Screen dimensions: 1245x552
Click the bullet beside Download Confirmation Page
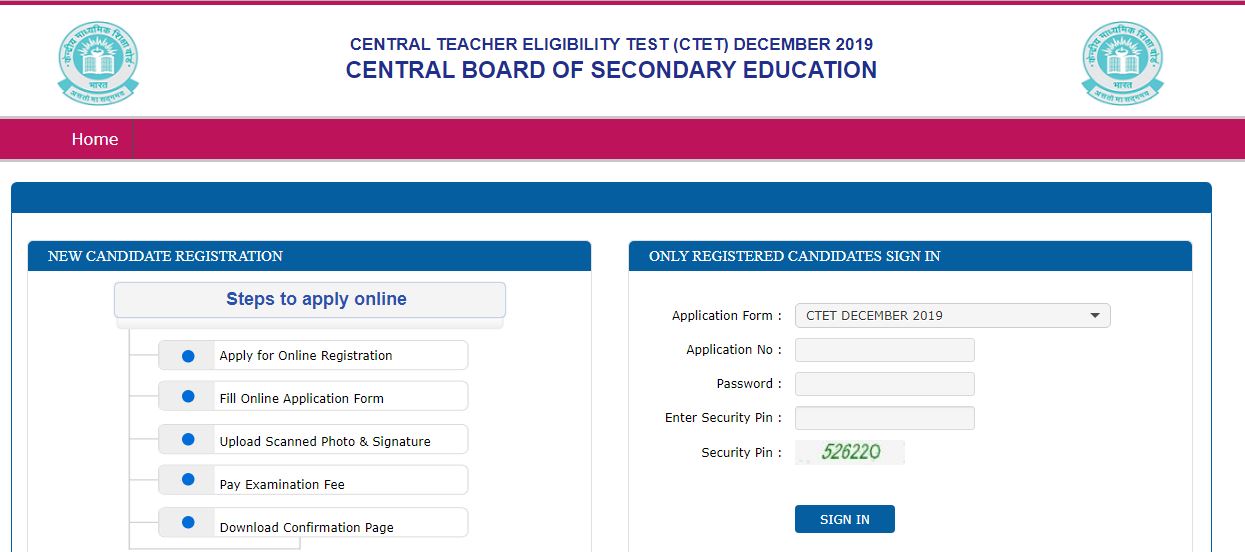coord(187,523)
